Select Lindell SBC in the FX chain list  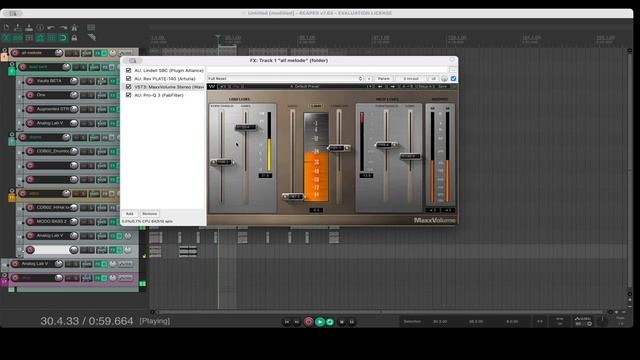click(x=169, y=70)
